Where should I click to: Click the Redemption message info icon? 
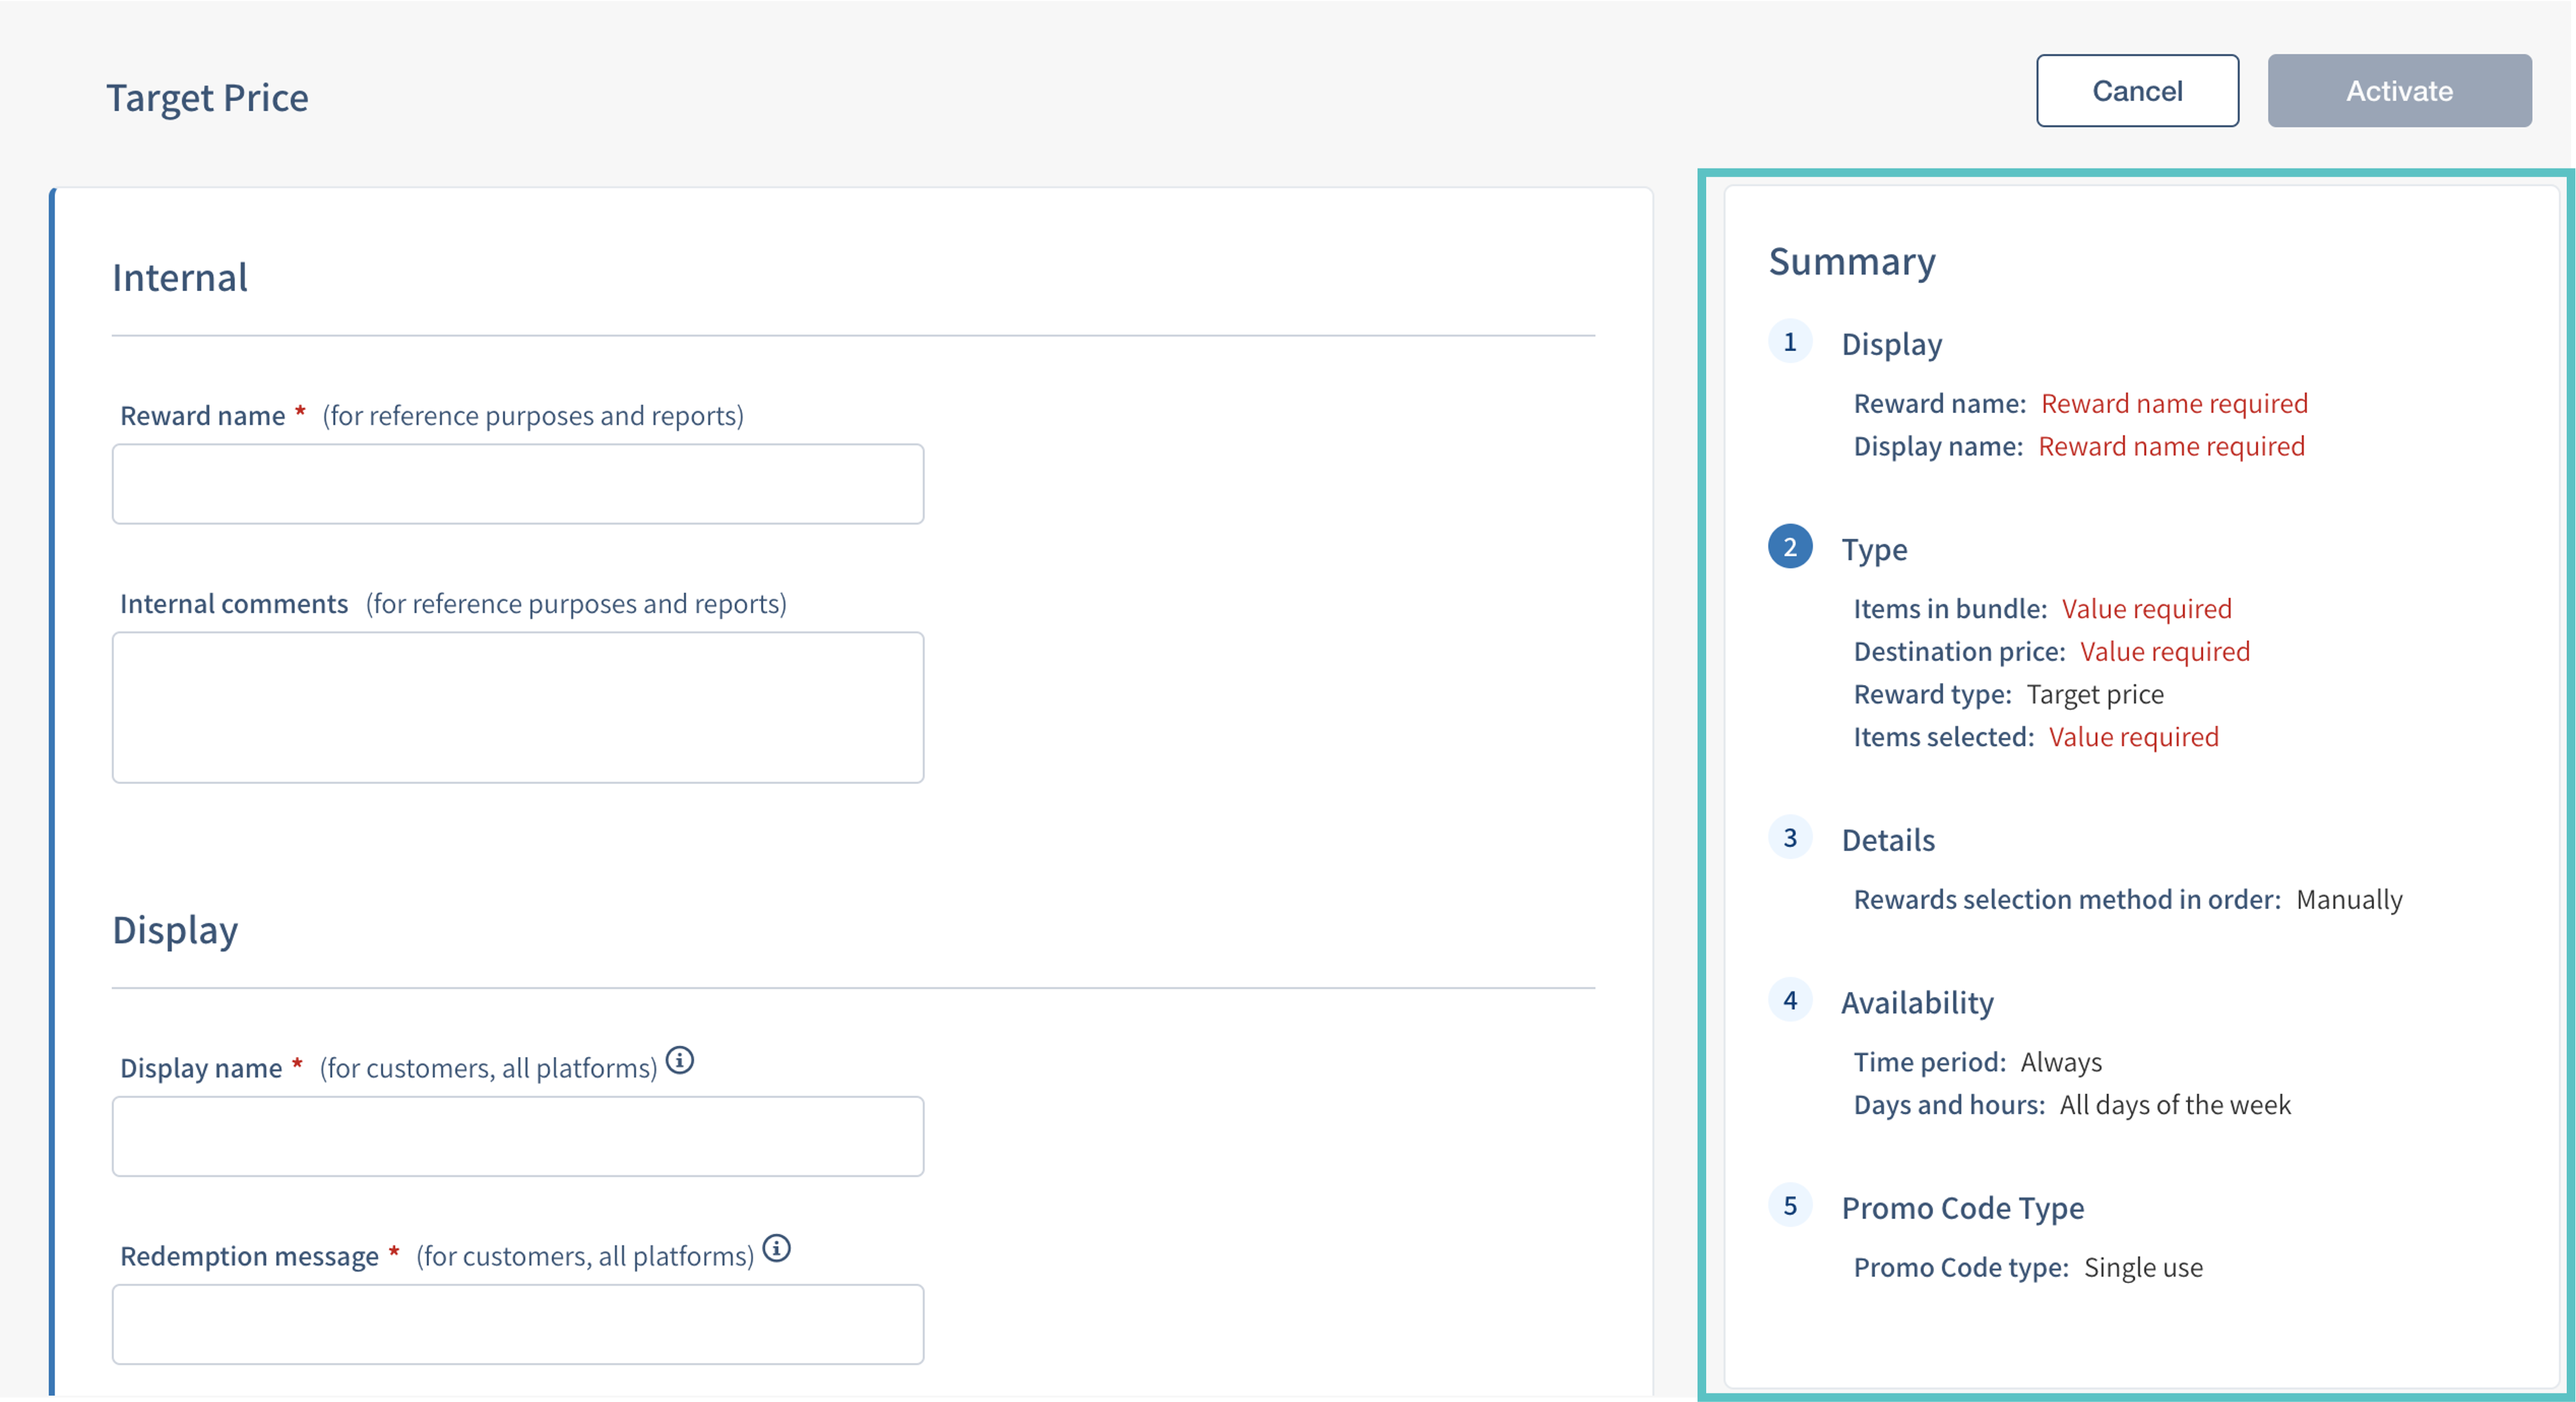click(x=776, y=1248)
